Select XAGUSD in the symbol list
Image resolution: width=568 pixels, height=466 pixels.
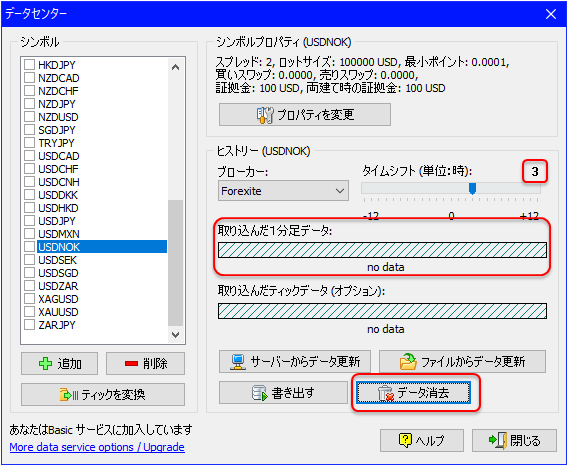pyautogui.click(x=58, y=299)
